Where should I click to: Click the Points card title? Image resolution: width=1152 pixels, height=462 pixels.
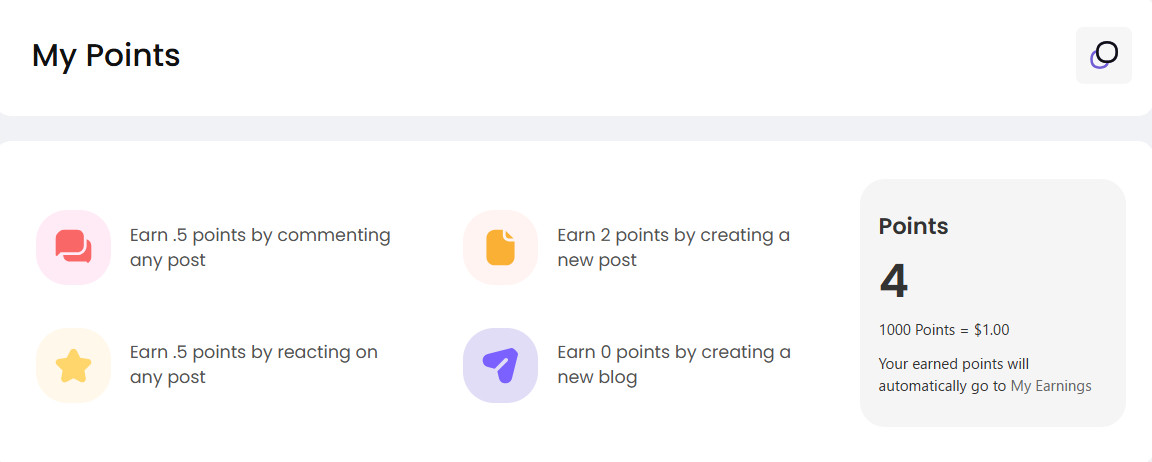913,226
